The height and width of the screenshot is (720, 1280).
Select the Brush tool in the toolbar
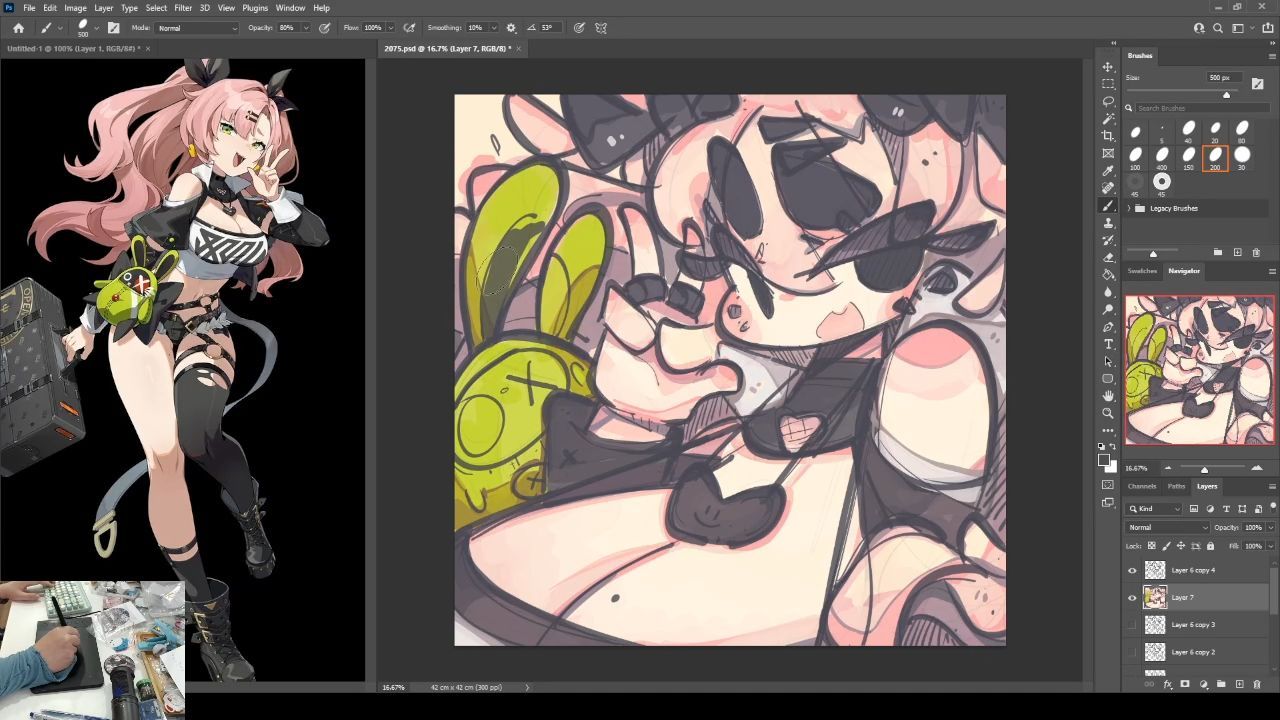pyautogui.click(x=1108, y=205)
